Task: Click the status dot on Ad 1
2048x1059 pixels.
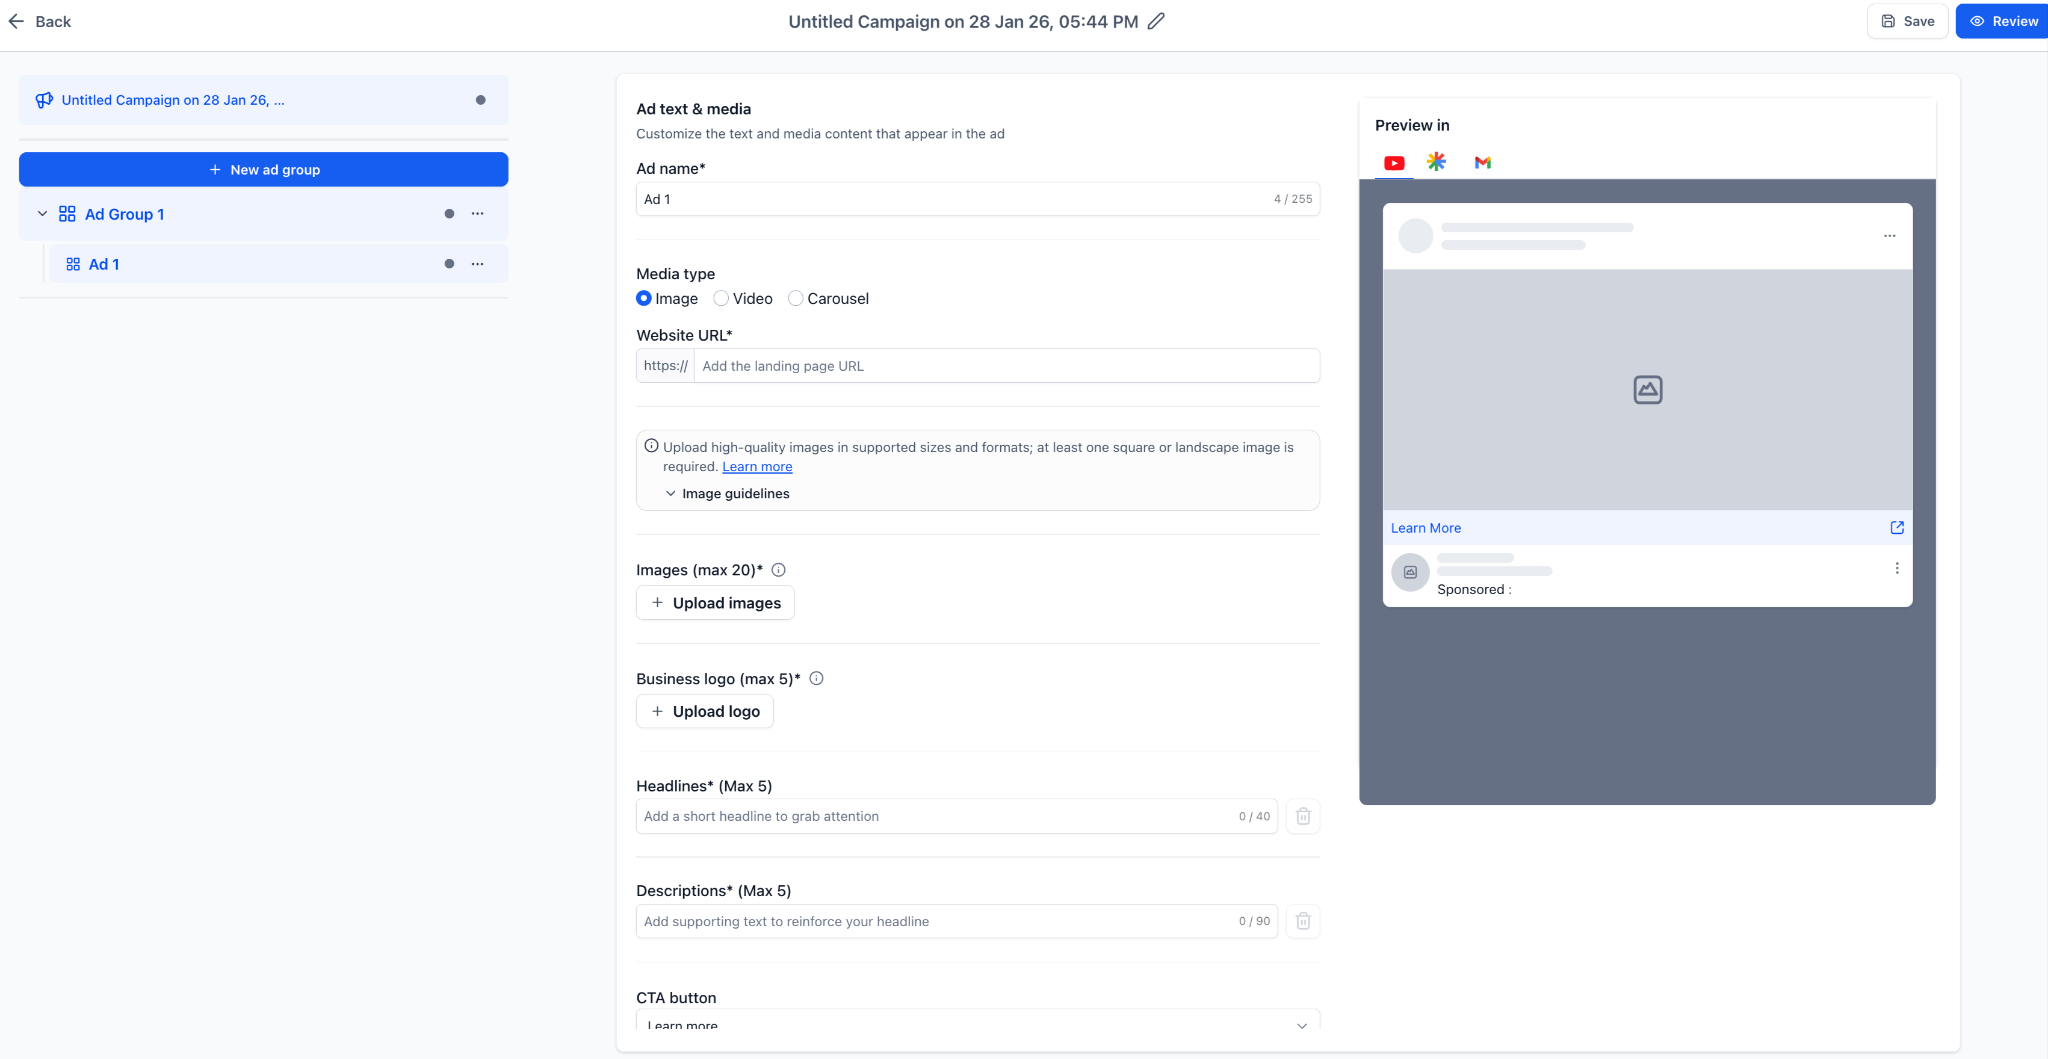Action: tap(449, 264)
